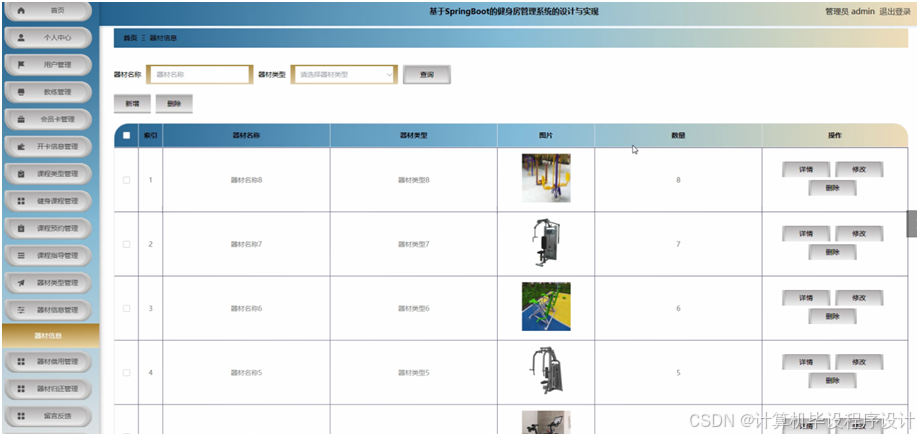Viewport: 919px width, 436px height.
Task: Click the 新增 button above the table
Action: [x=132, y=104]
